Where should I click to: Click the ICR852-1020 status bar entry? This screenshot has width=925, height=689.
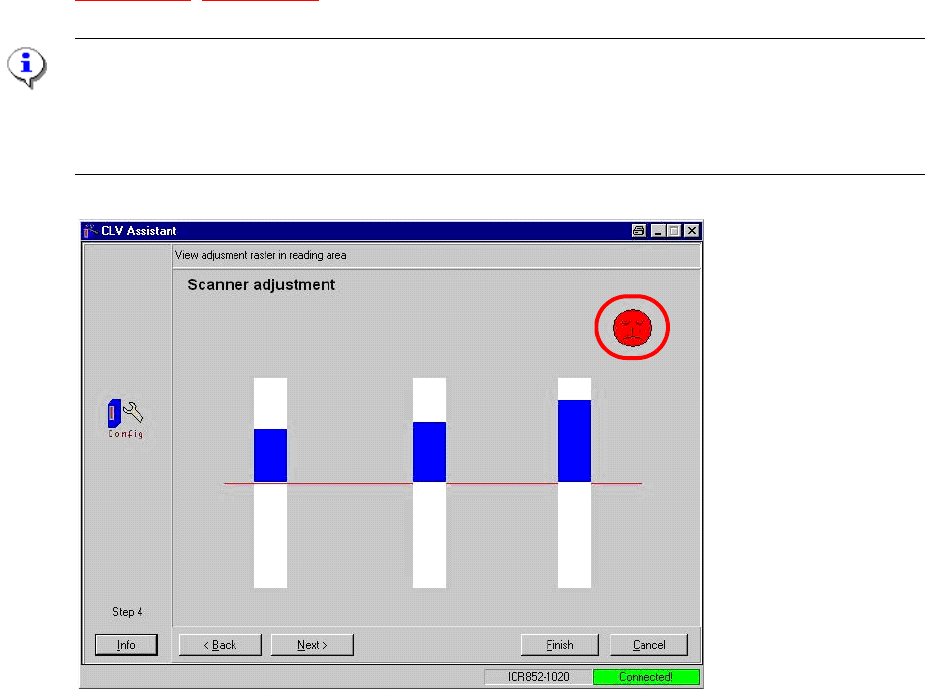click(x=539, y=677)
